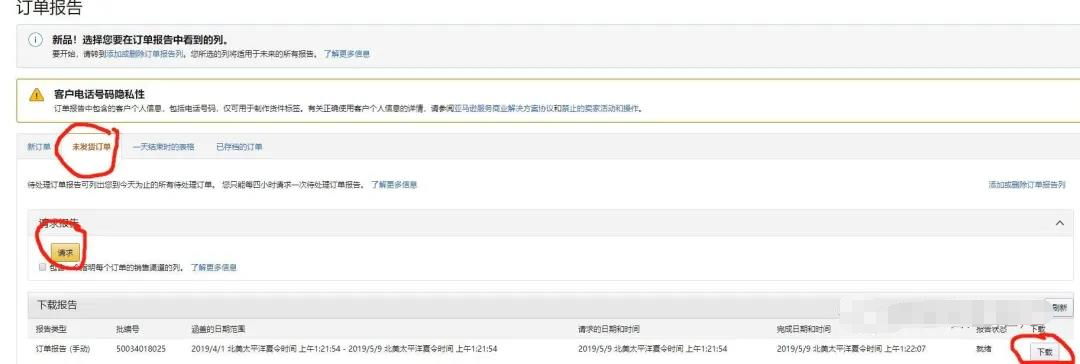Click the blue info circle icon

pyautogui.click(x=36, y=40)
